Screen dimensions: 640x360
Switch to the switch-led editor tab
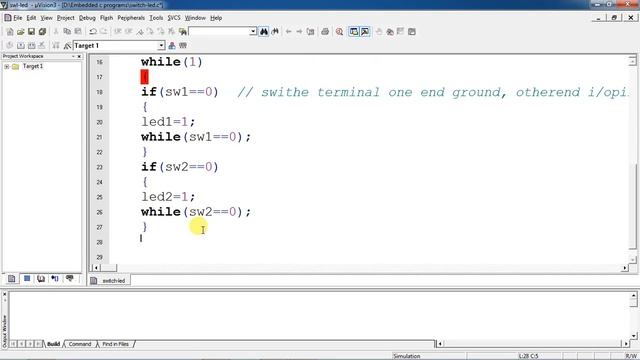[x=110, y=281]
